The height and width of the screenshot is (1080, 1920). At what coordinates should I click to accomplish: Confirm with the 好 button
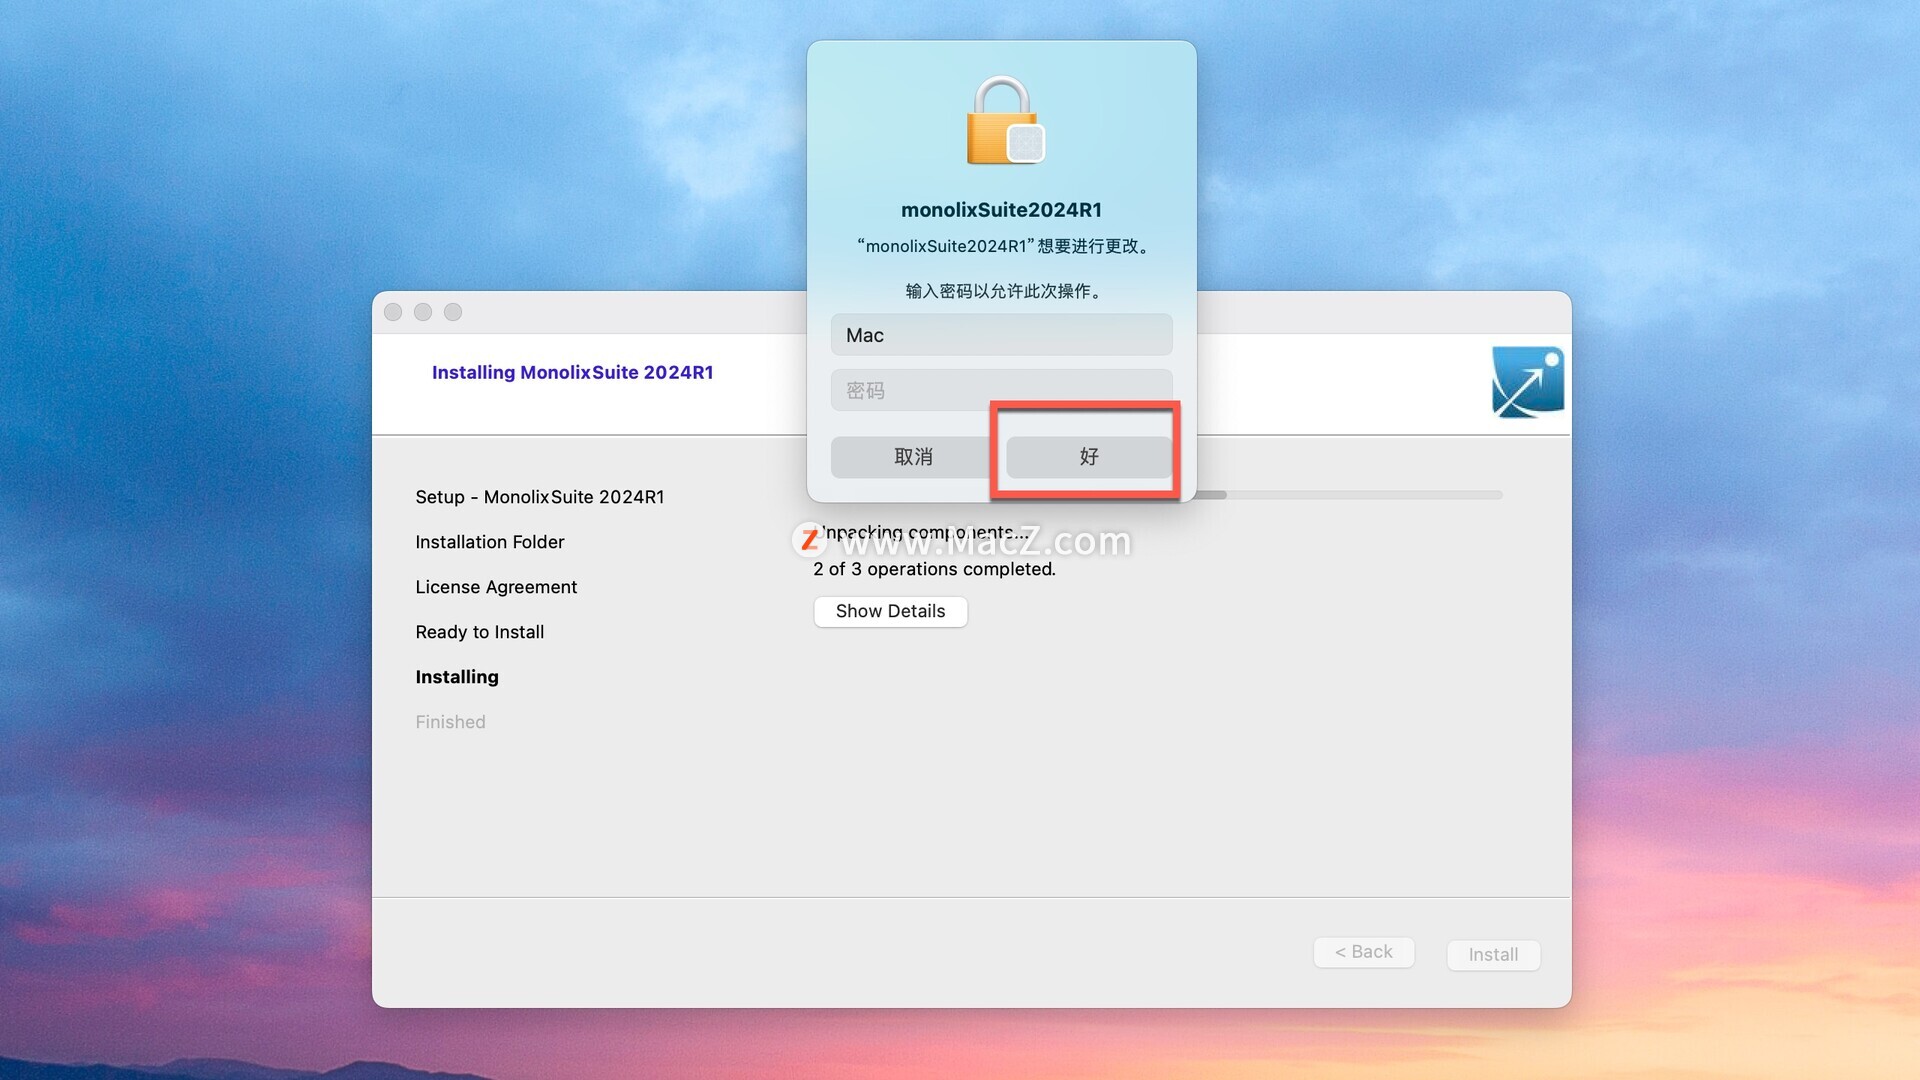point(1088,457)
